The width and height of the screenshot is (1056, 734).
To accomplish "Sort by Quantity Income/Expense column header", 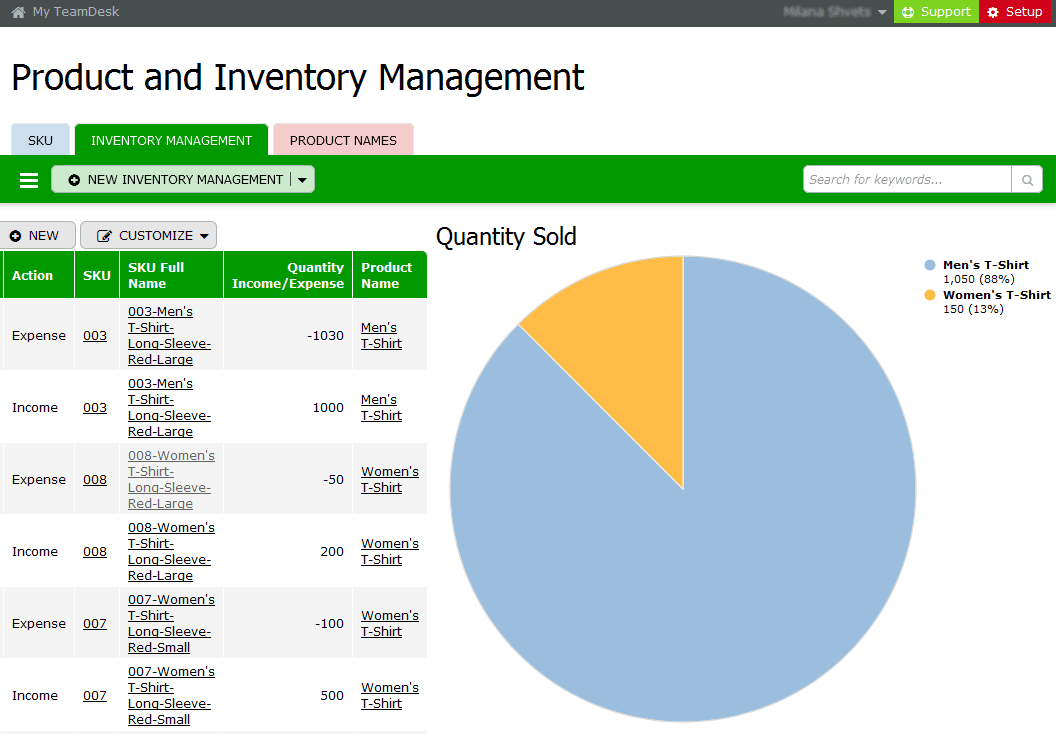I will [x=288, y=275].
